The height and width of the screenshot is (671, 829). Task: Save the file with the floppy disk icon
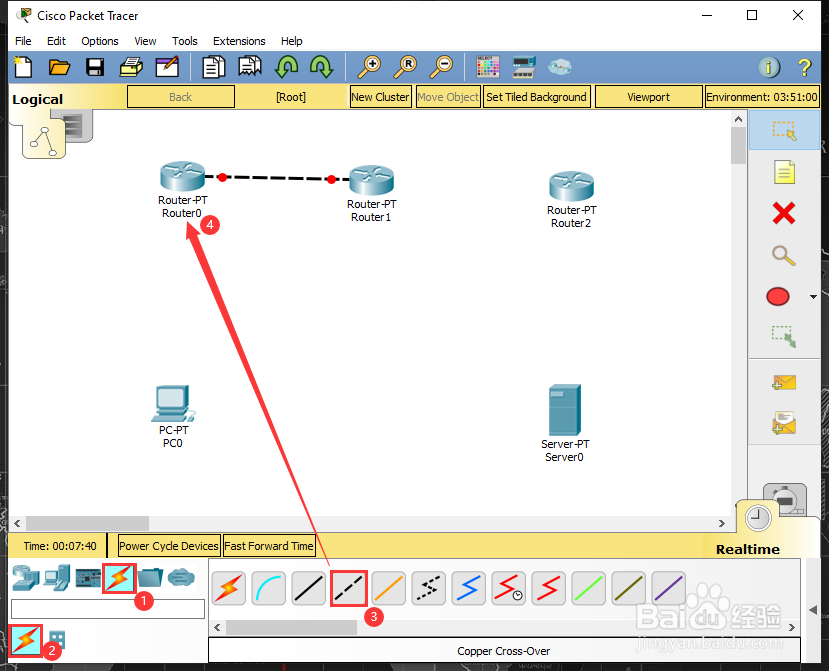[95, 67]
